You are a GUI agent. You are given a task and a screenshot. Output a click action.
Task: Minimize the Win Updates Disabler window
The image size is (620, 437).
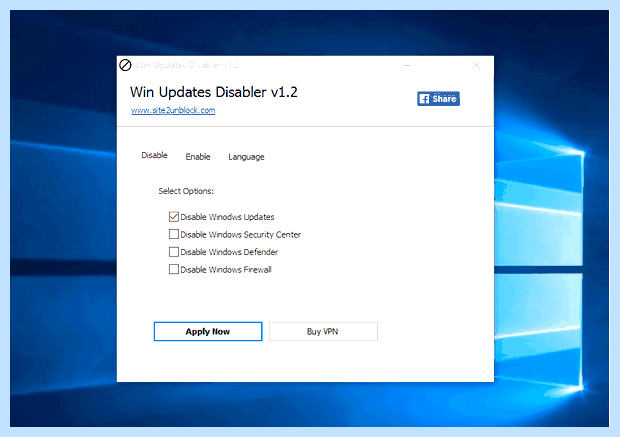point(406,65)
